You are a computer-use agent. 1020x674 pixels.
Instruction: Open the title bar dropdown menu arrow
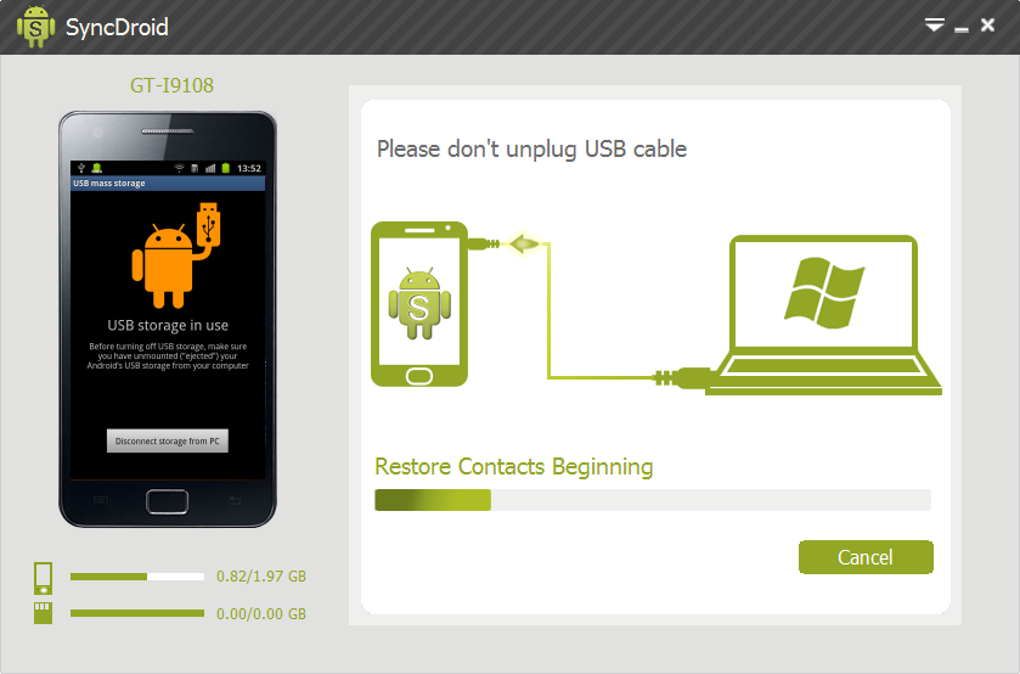click(x=934, y=25)
